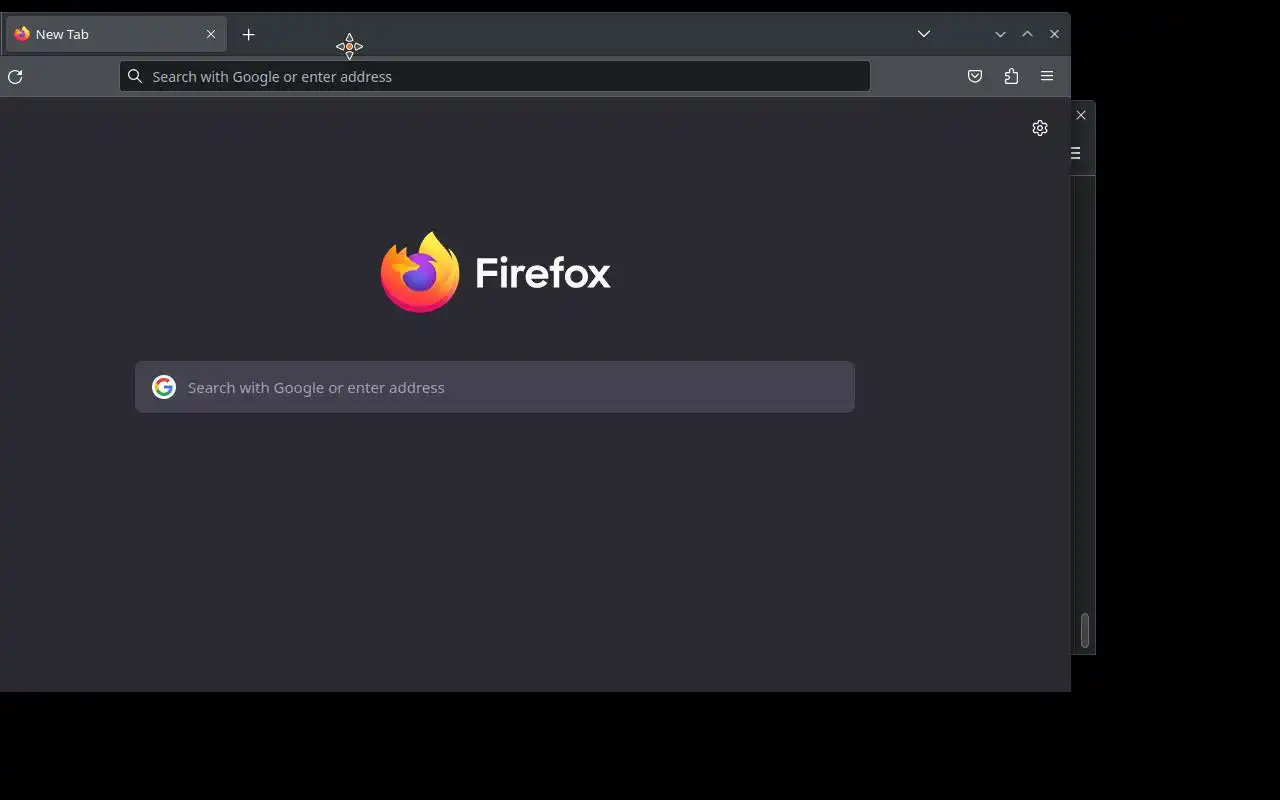Open Save to Pocket button

click(975, 76)
